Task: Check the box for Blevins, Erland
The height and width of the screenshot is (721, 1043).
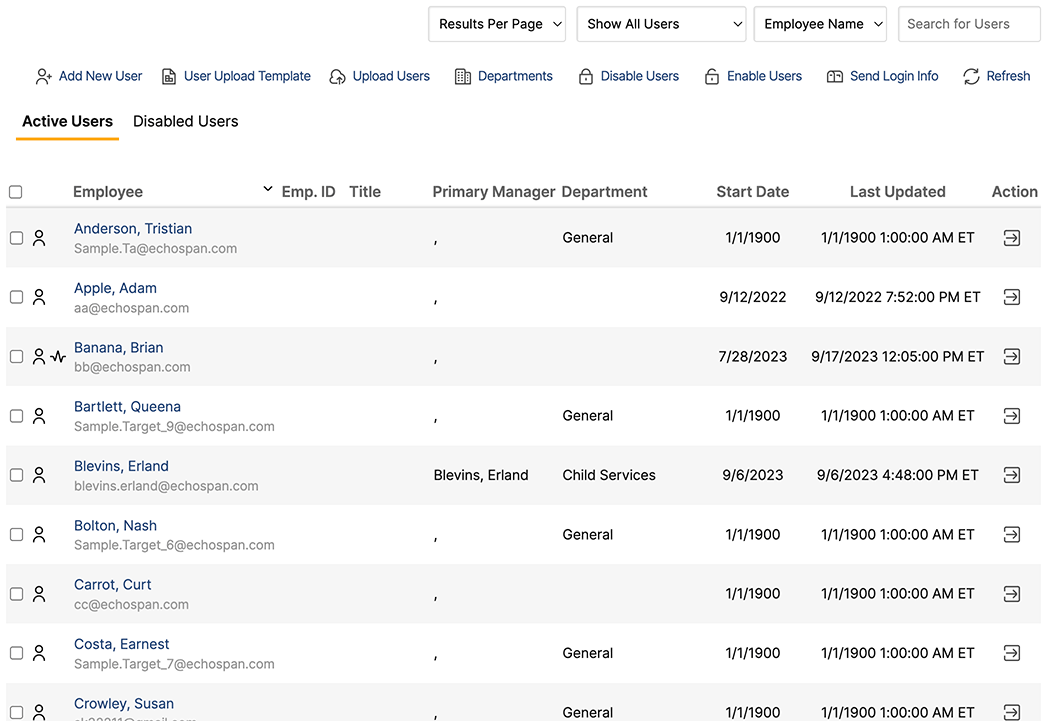Action: 17,476
